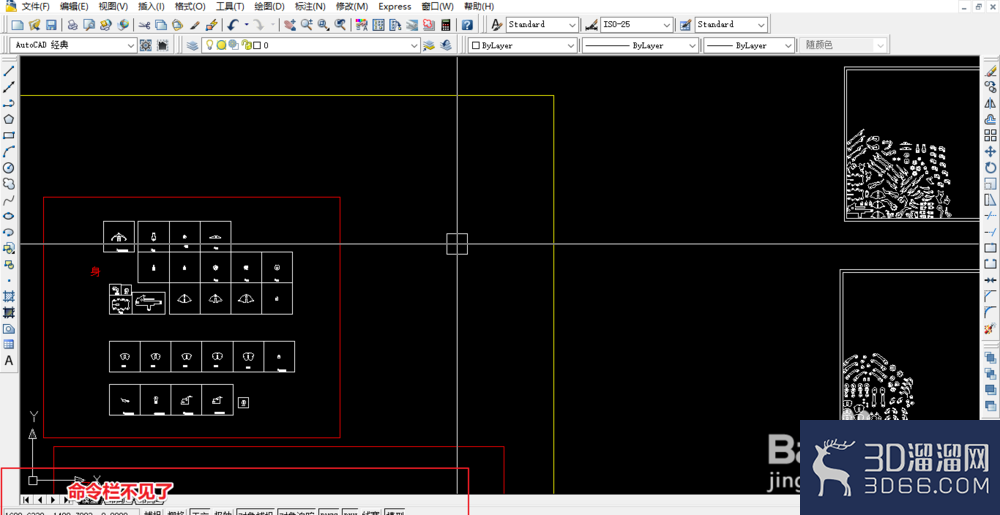
Task: Select the Spline tool
Action: 9,199
